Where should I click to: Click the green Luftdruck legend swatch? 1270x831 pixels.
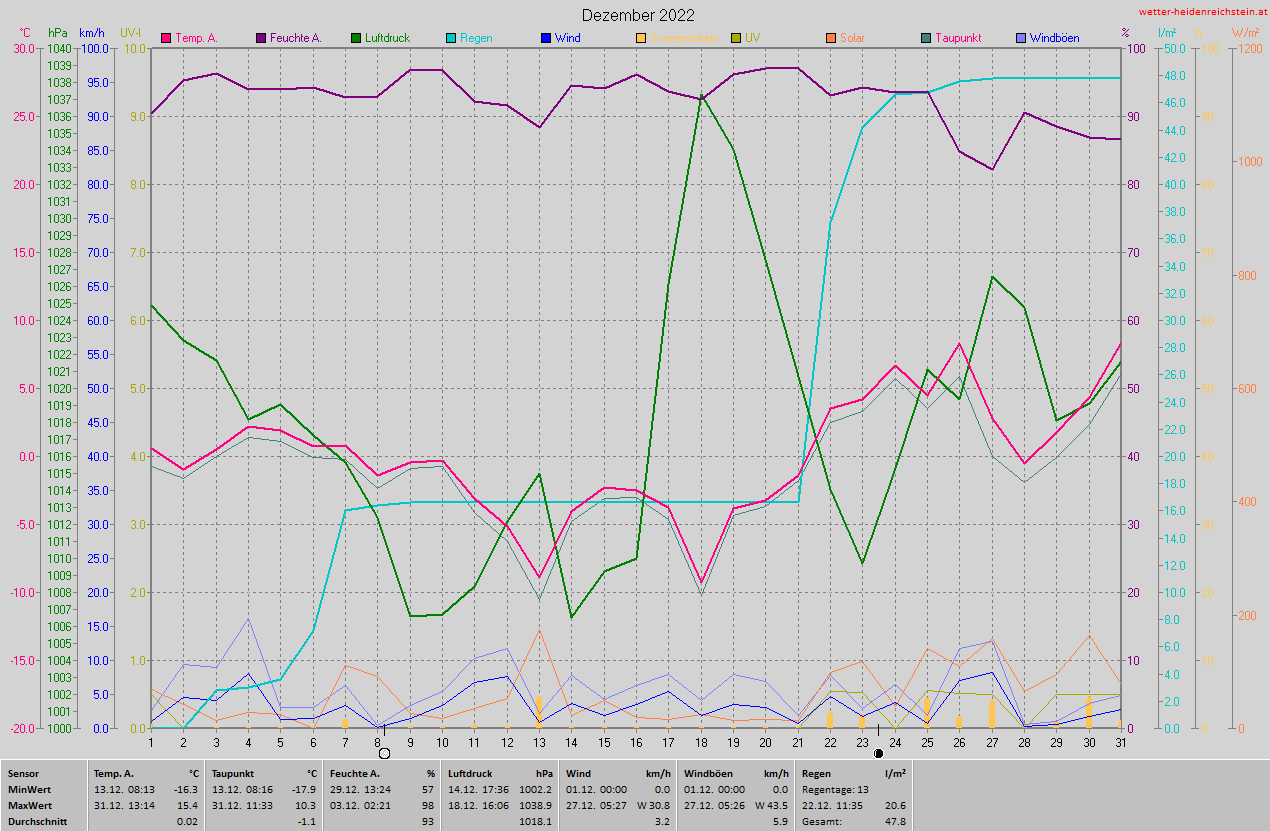(x=355, y=38)
